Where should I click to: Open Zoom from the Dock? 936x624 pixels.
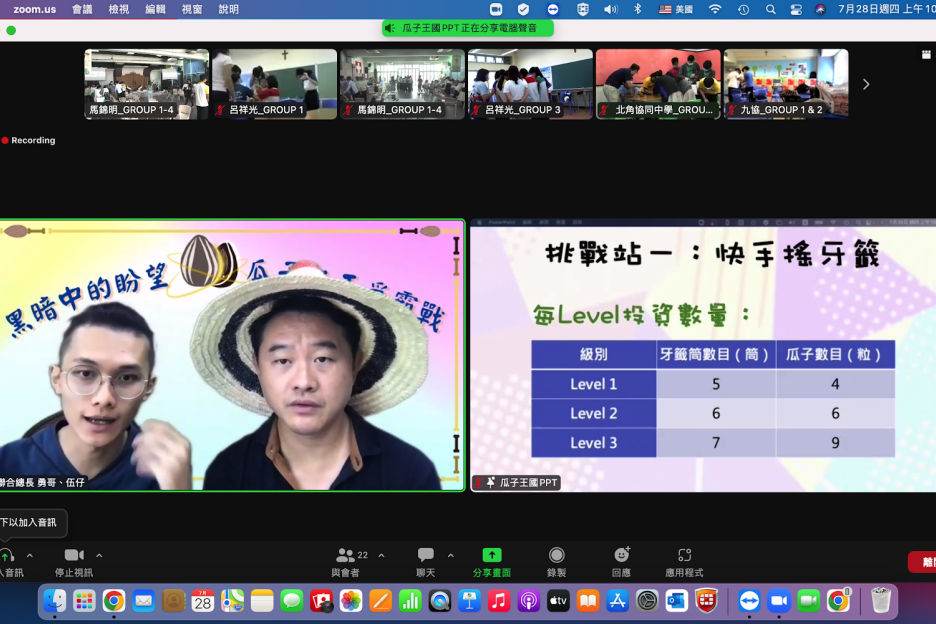[x=778, y=600]
